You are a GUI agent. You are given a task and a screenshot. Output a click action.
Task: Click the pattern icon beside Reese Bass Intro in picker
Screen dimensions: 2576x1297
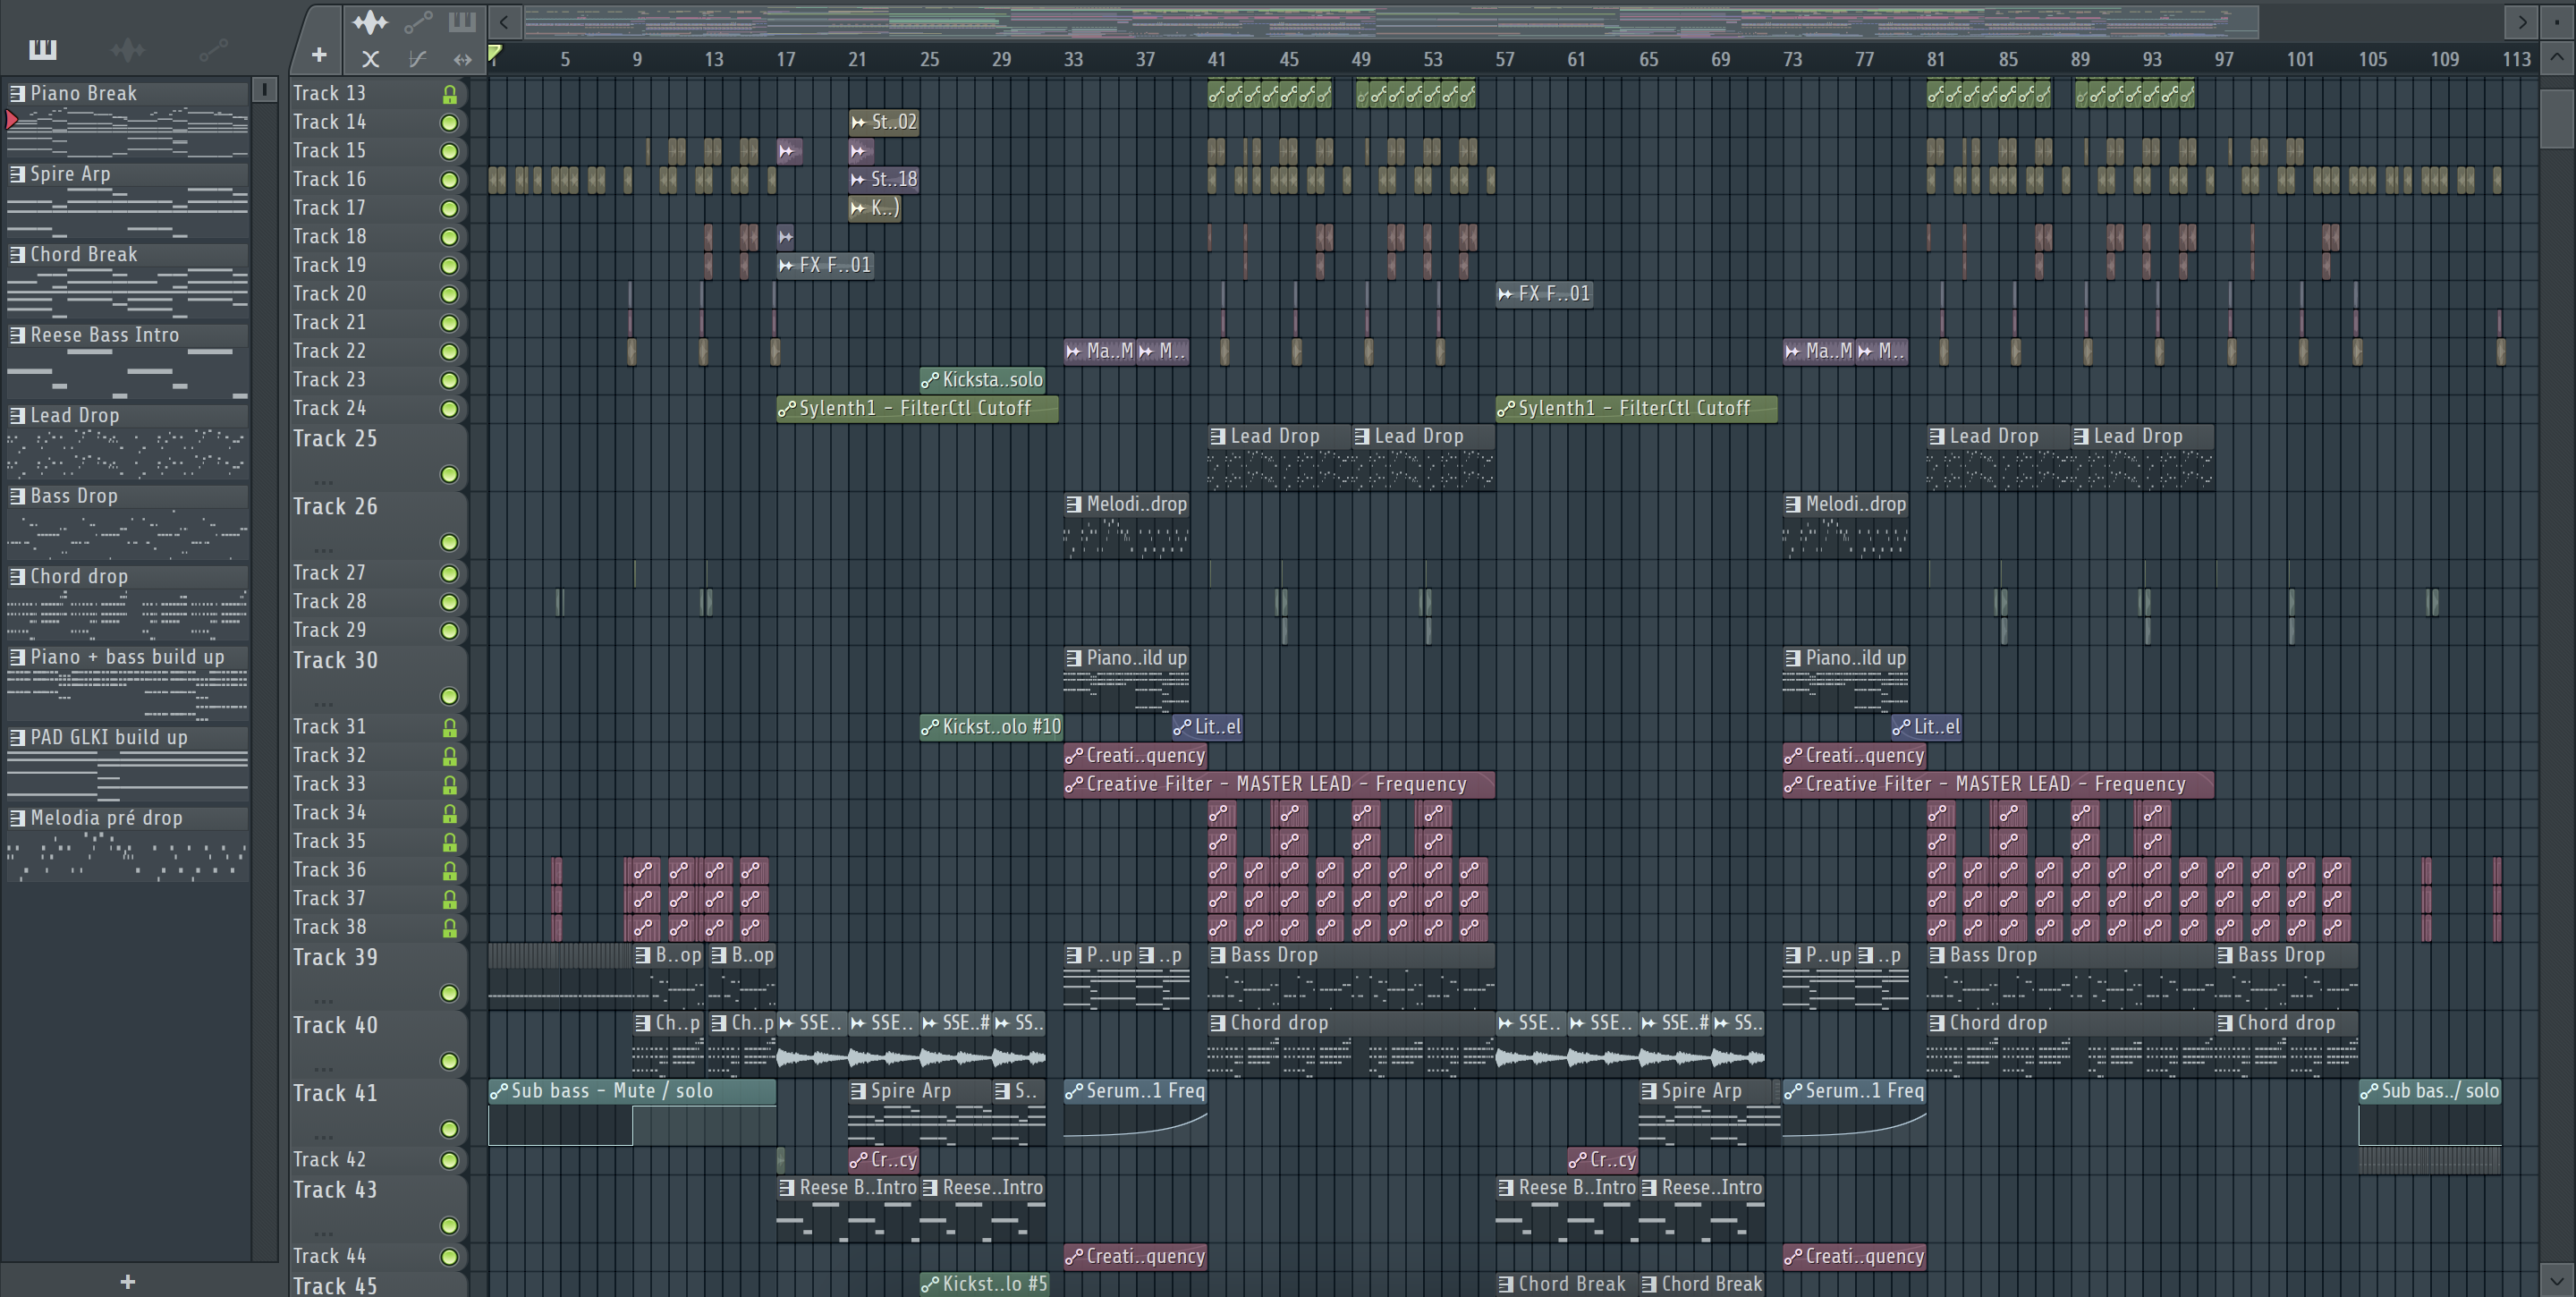click(17, 335)
